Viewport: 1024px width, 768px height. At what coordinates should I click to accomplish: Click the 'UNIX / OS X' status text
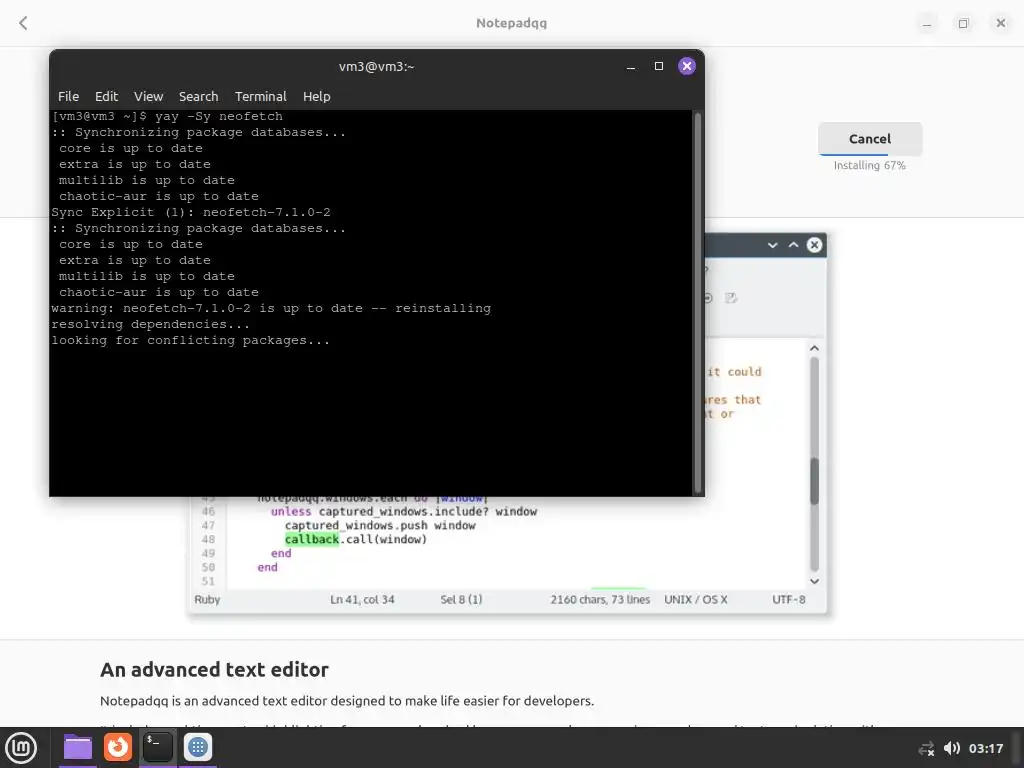coord(696,600)
